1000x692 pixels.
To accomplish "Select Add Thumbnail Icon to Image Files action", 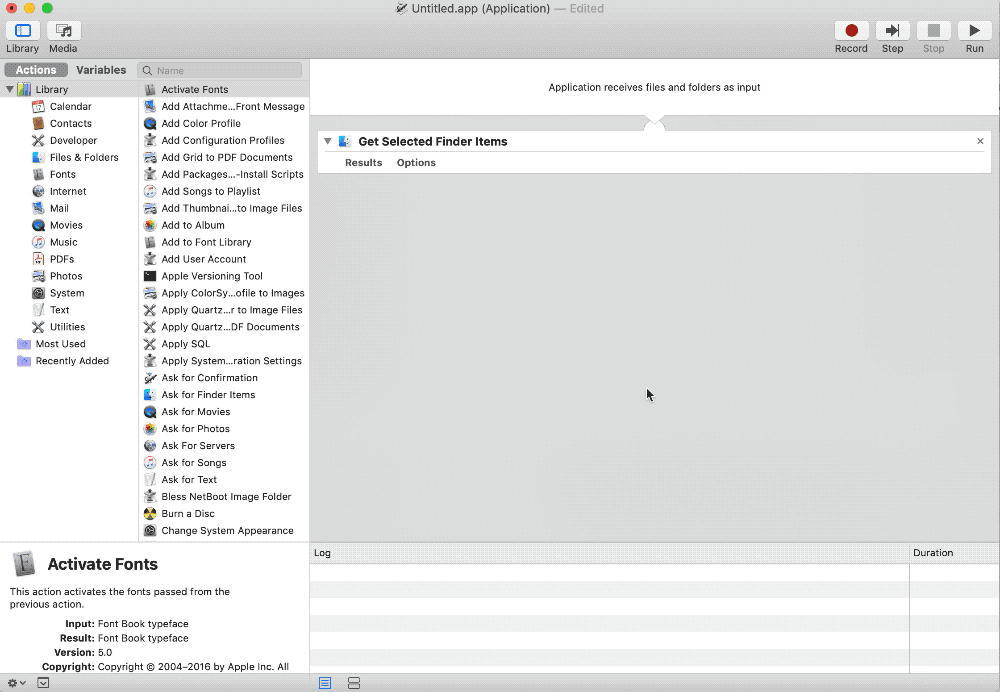I will coord(224,209).
